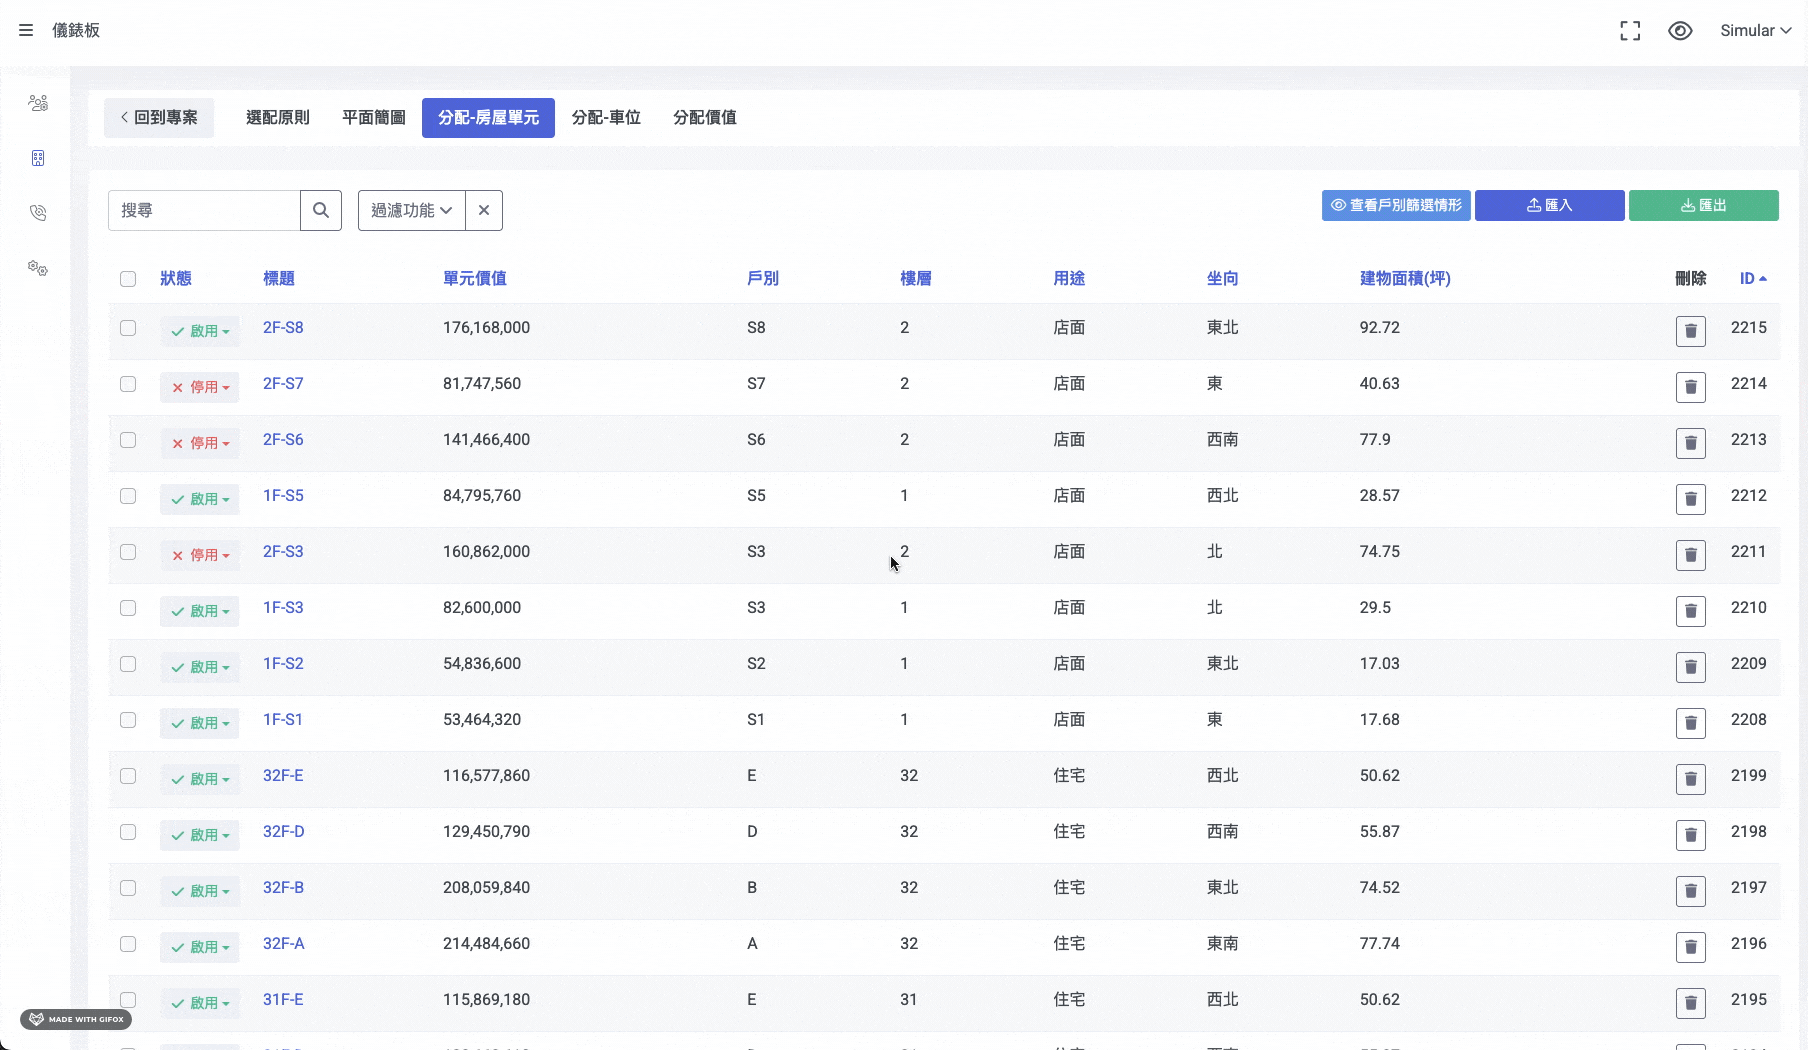
Task: Check the box for row 32F-D
Action: [x=128, y=832]
